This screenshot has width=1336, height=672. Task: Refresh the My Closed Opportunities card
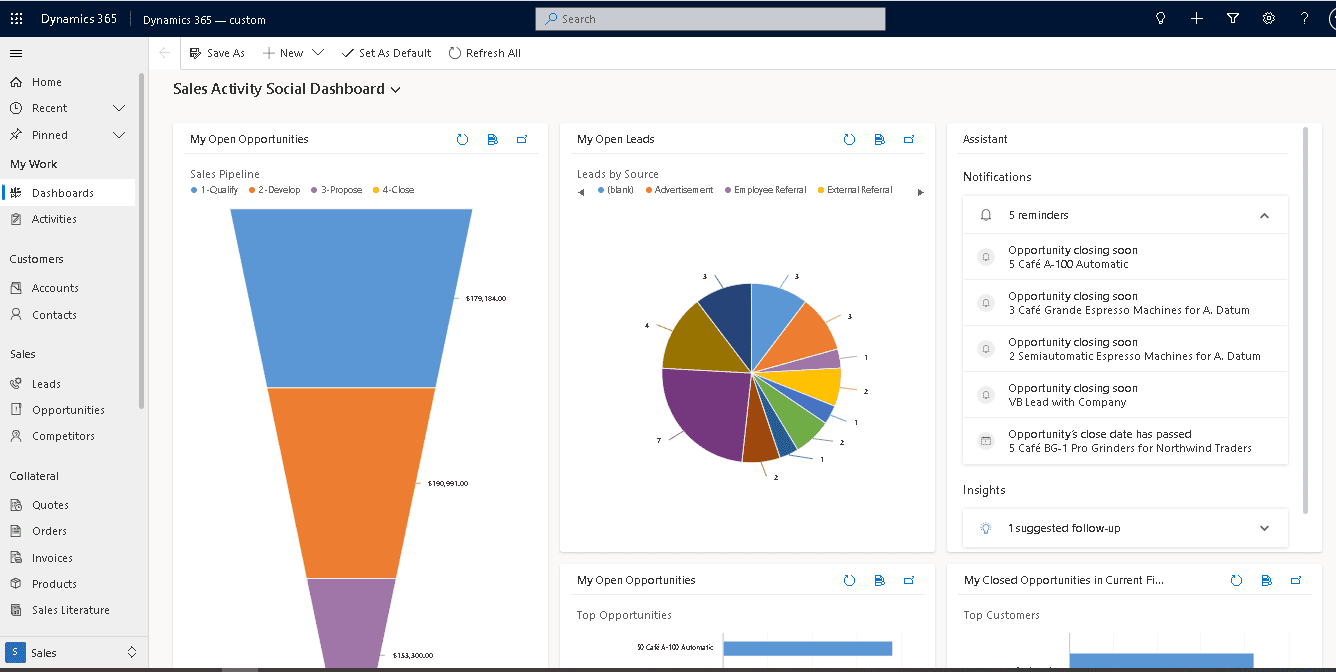click(x=1236, y=580)
